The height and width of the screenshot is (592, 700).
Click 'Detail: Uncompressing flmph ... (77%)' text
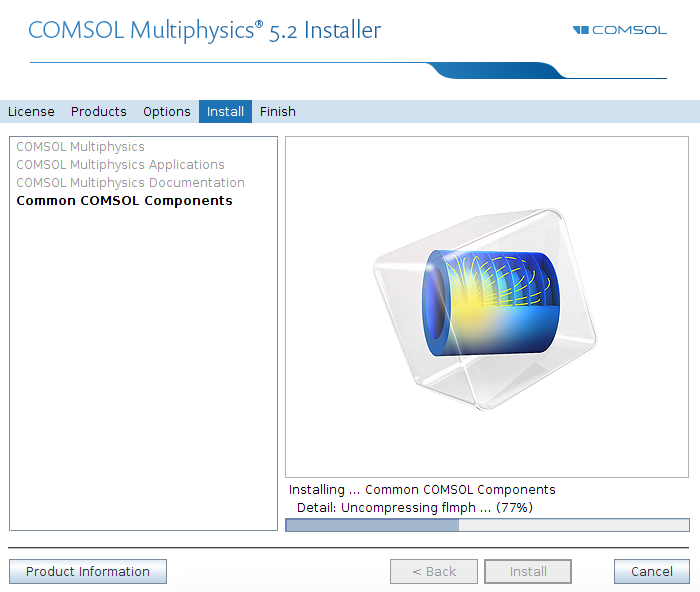coord(415,508)
